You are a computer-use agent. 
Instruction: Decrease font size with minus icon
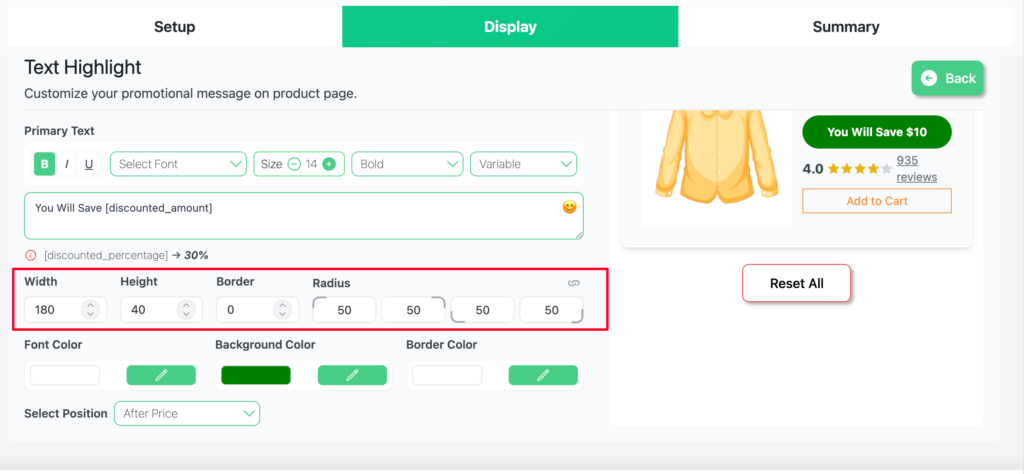point(294,164)
